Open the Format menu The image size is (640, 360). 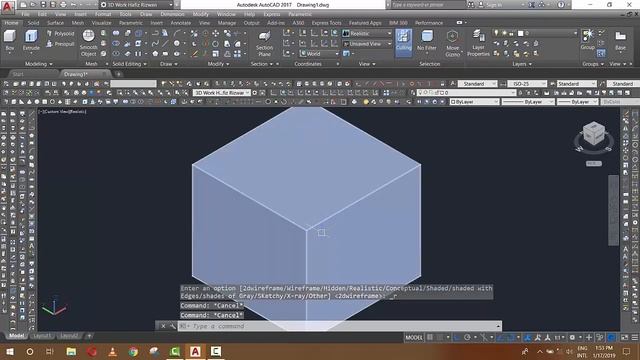[103, 14]
